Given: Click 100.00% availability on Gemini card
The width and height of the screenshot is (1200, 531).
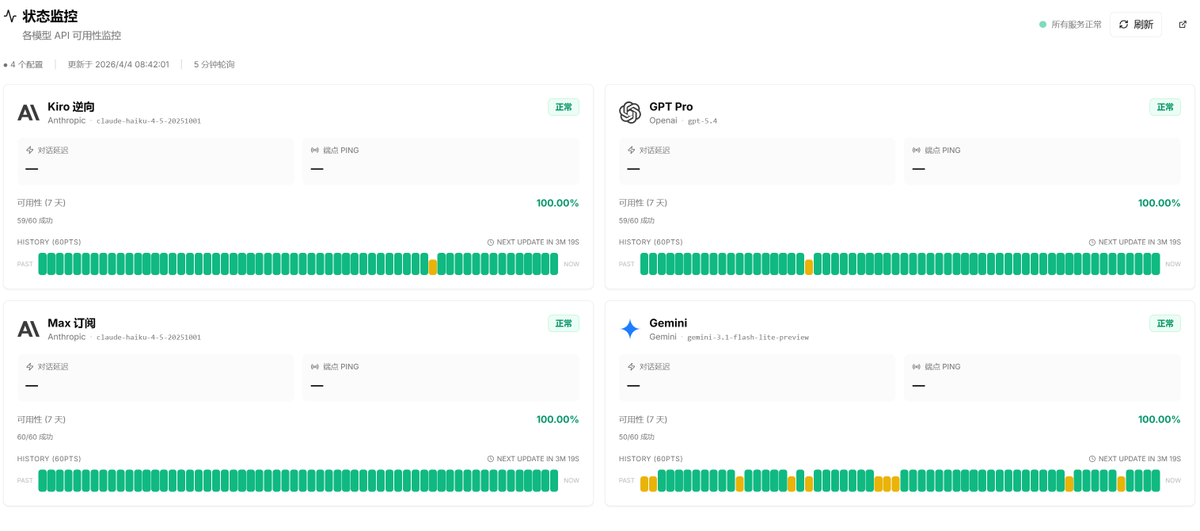Looking at the screenshot, I should [x=1159, y=420].
